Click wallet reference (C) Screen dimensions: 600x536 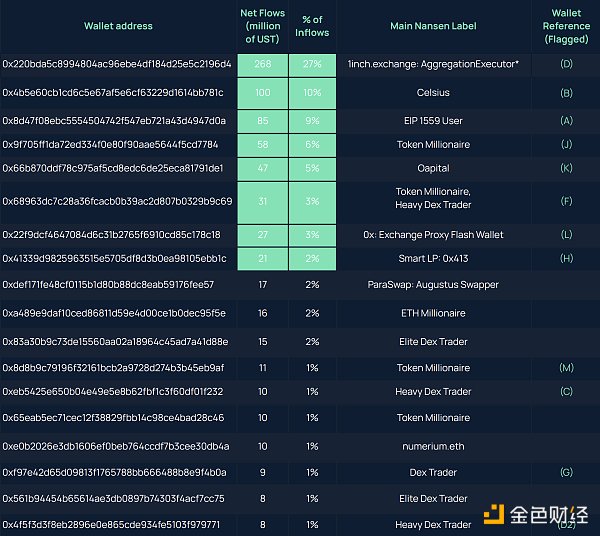pyautogui.click(x=566, y=392)
